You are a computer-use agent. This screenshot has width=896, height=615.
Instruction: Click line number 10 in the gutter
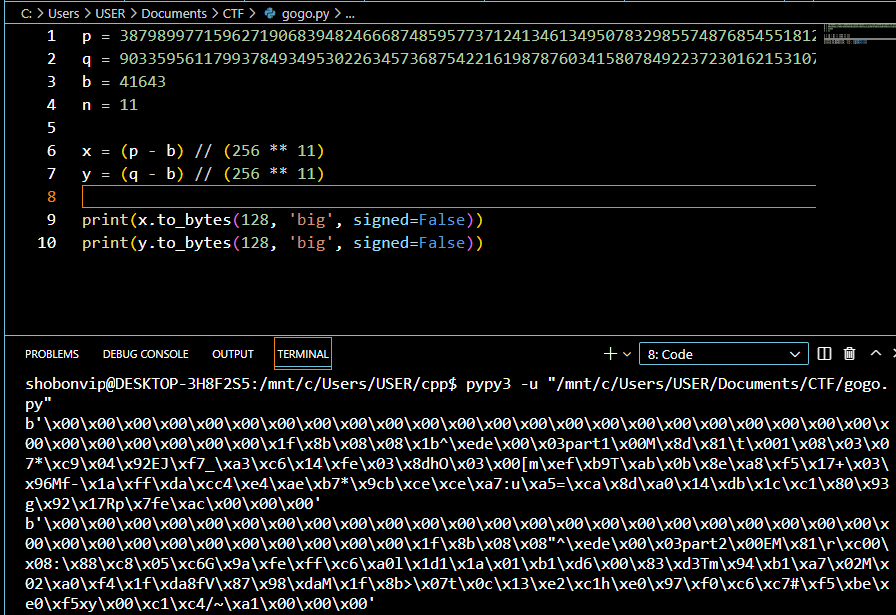[46, 243]
